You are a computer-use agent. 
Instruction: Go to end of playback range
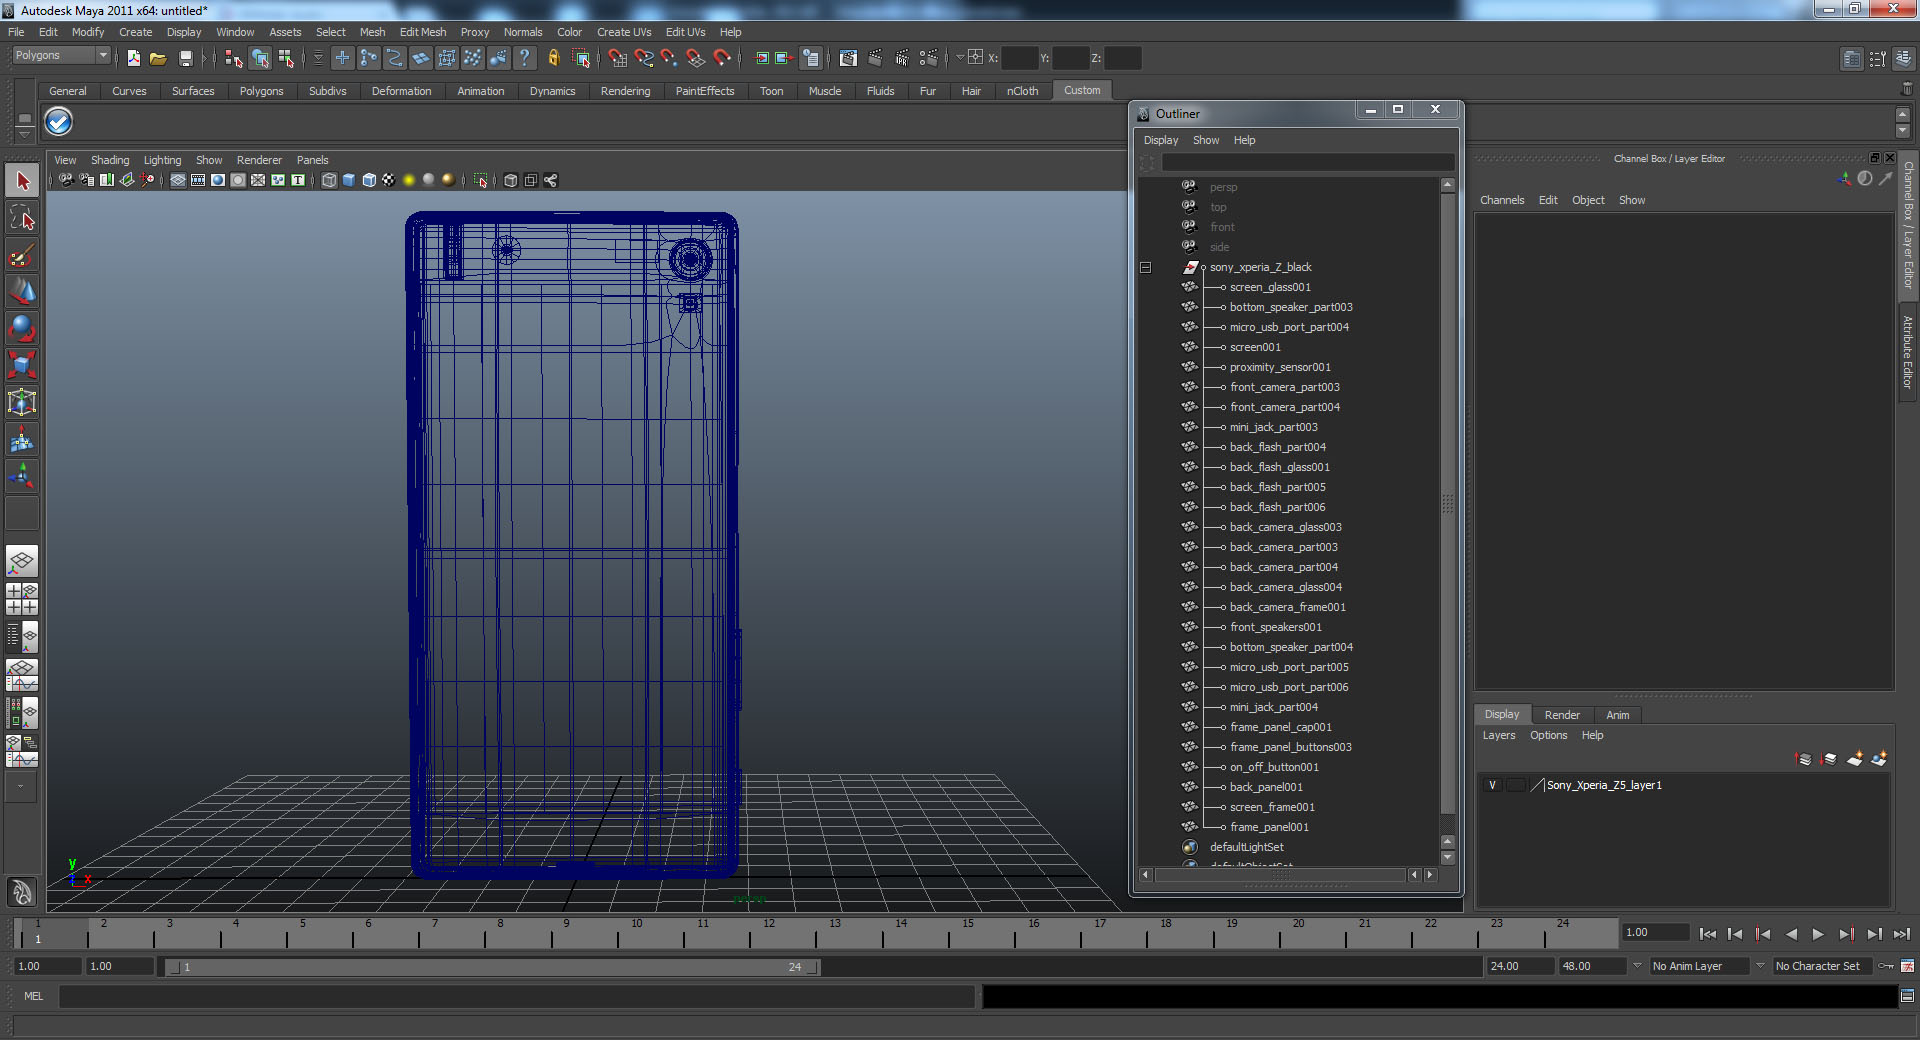tap(1901, 934)
